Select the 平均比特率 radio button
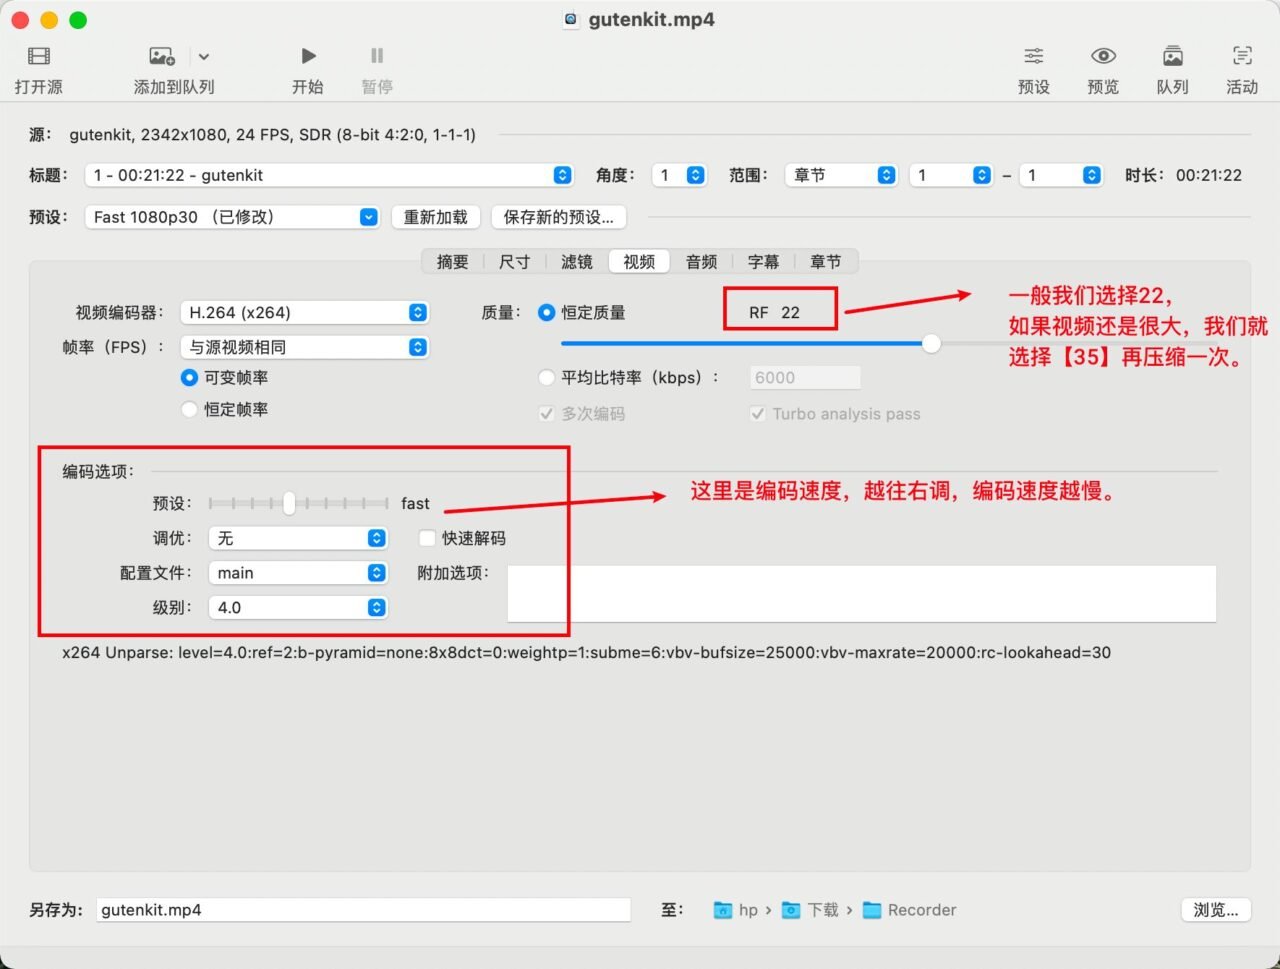This screenshot has height=969, width=1280. click(546, 378)
